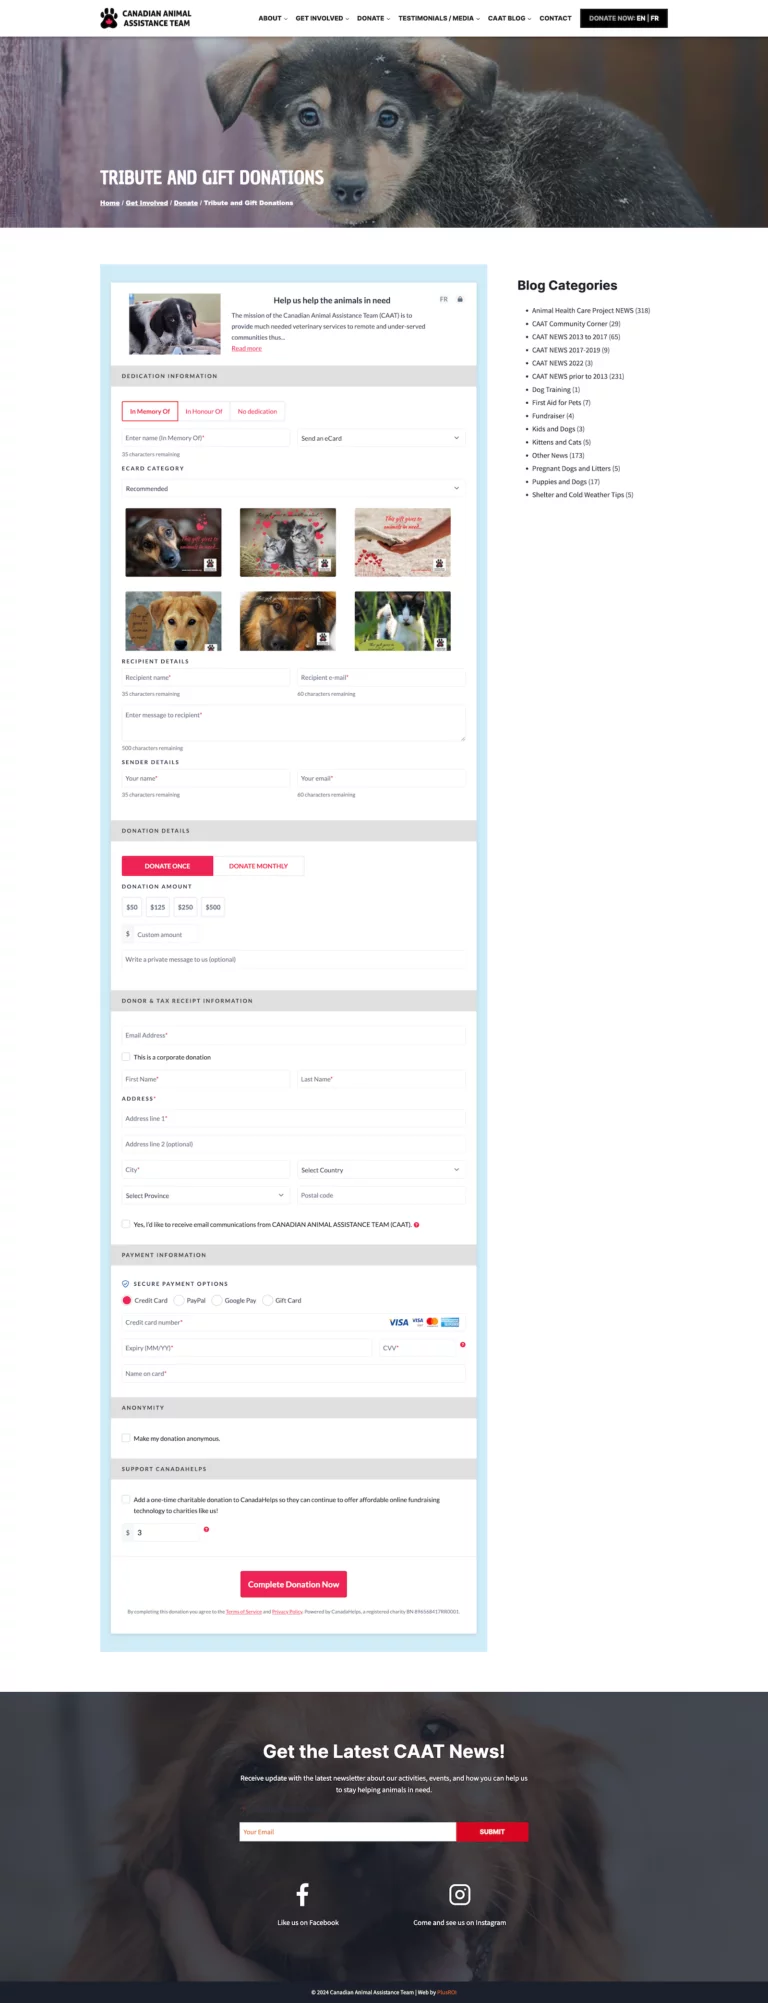Screen dimensions: 768x2003
Task: Select the kittens eCard thumbnail
Action: pos(288,542)
